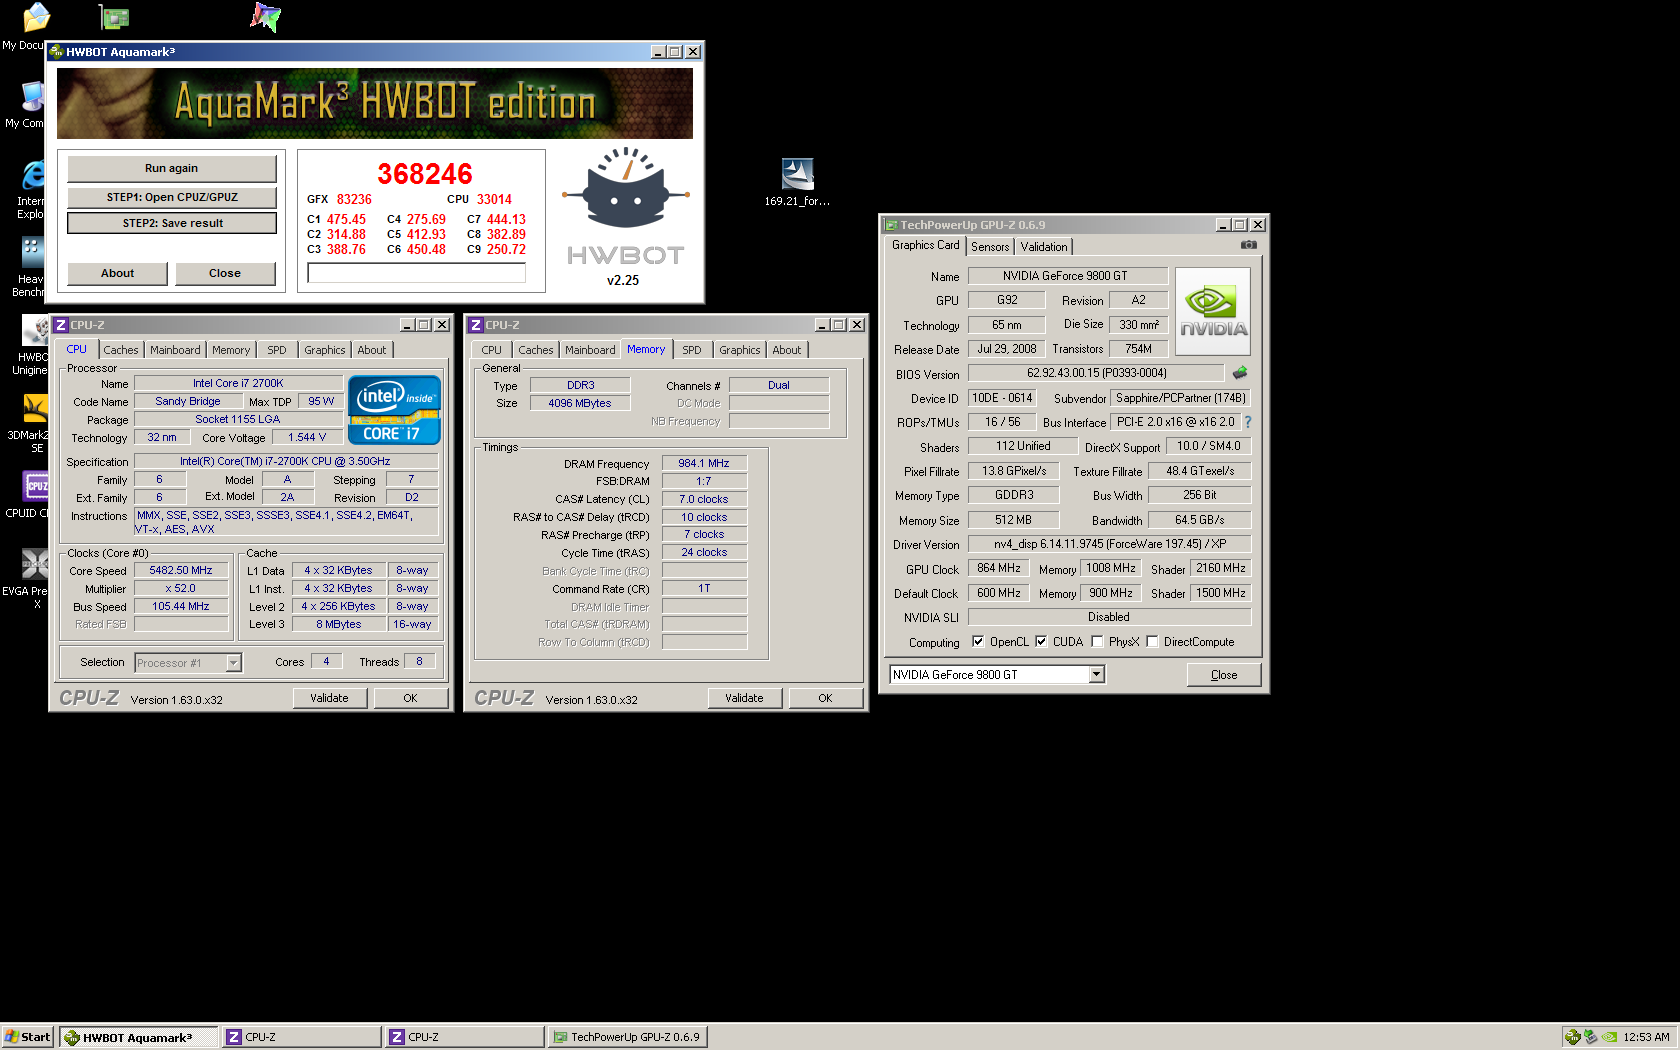The image size is (1680, 1050).
Task: Toggle the DirectCompute checkbox in GPU-Z
Action: tap(1152, 642)
